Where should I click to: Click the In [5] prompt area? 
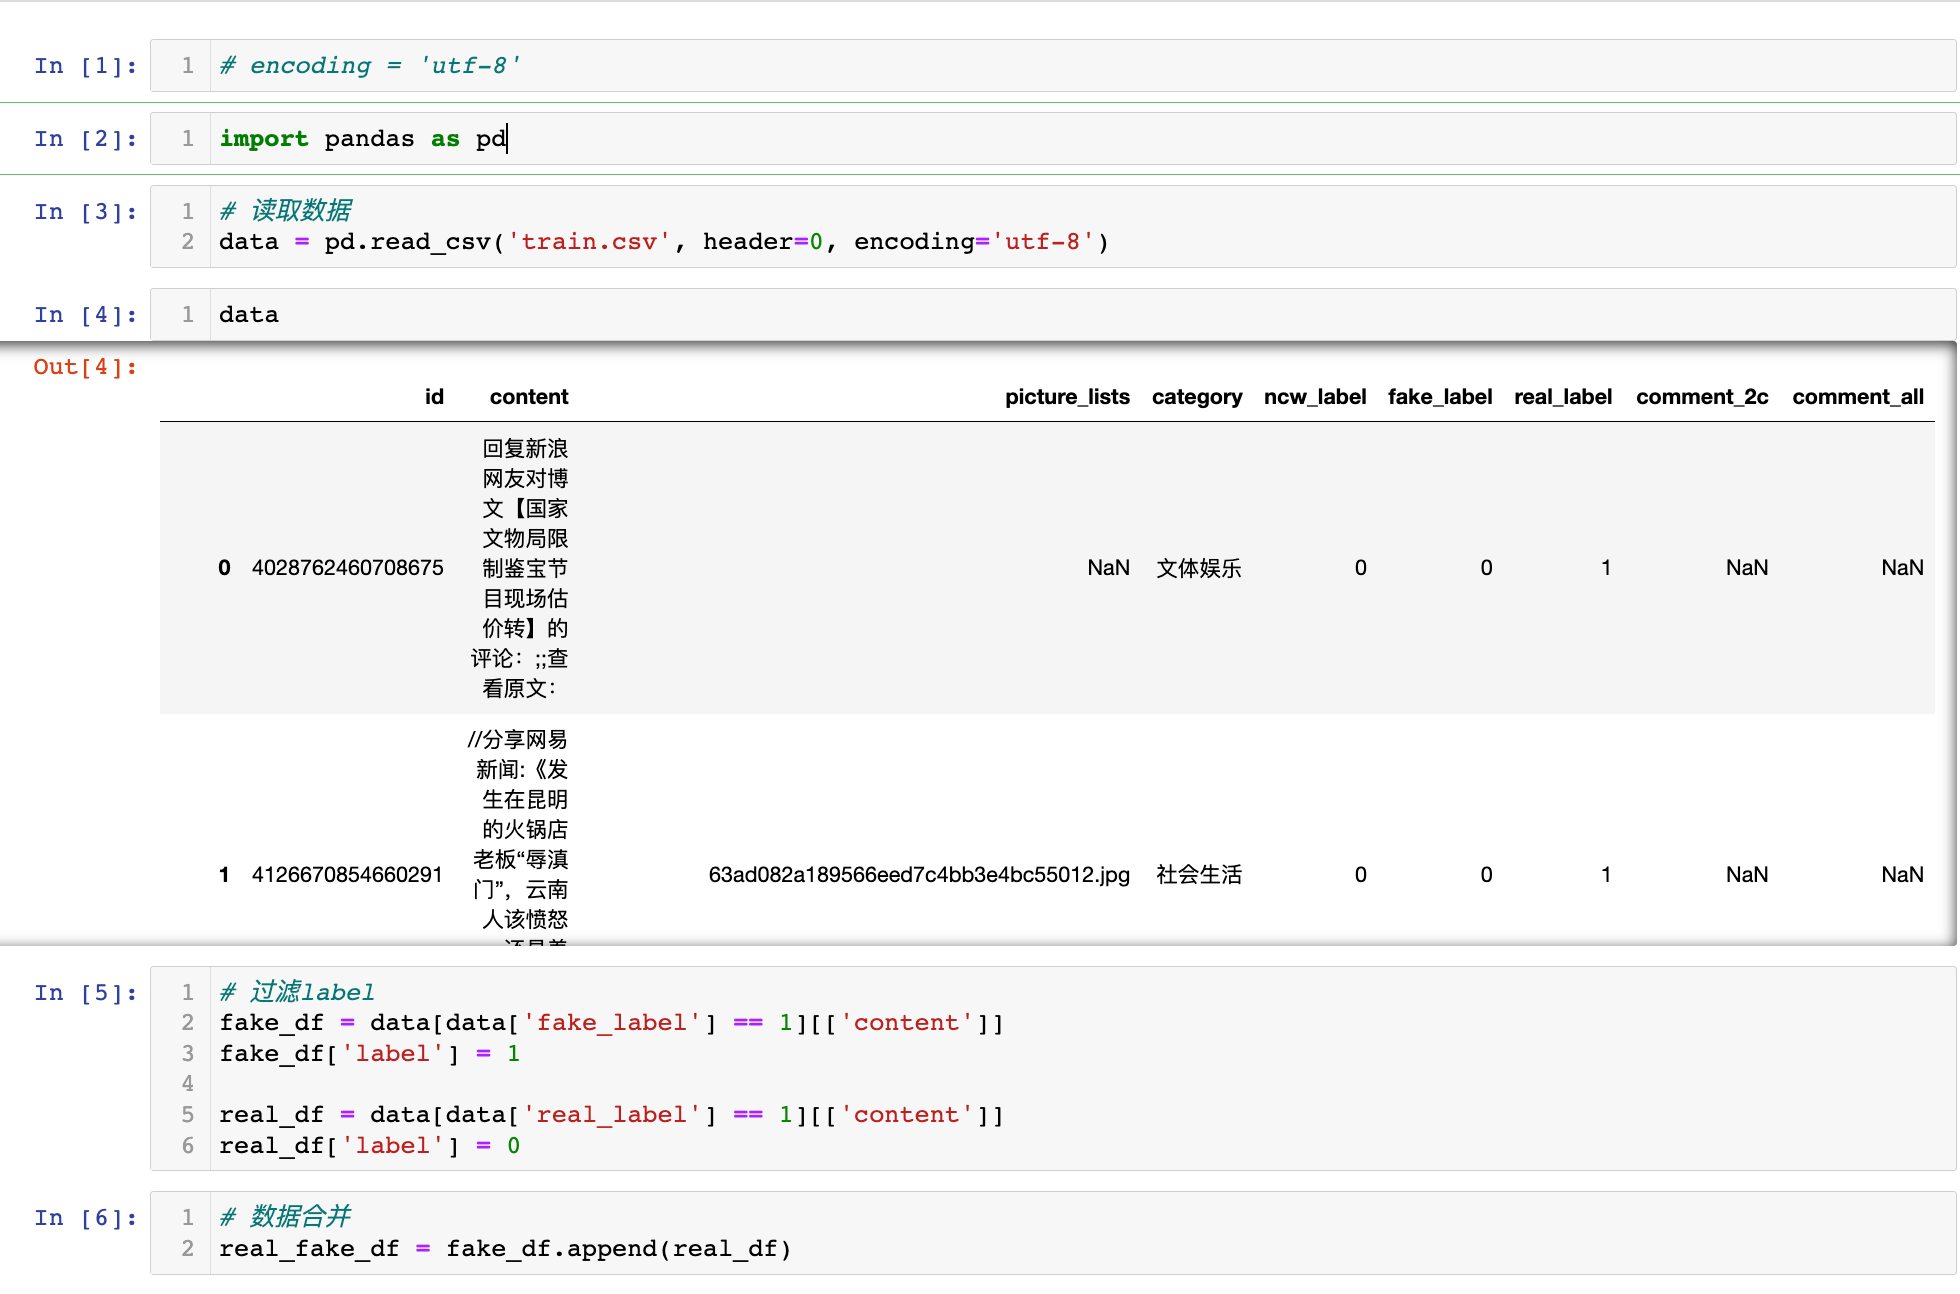[x=84, y=993]
